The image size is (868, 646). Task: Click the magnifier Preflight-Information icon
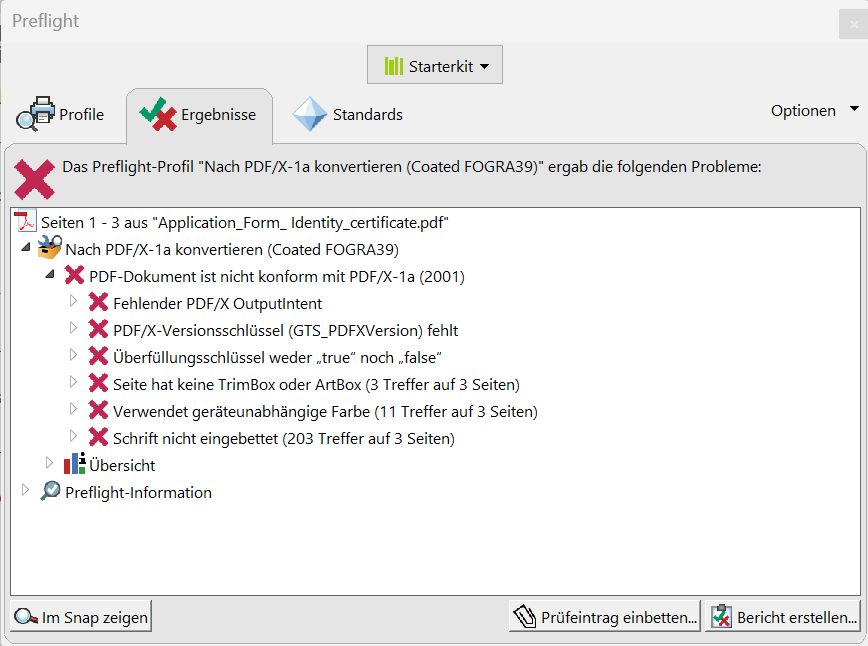[x=50, y=490]
